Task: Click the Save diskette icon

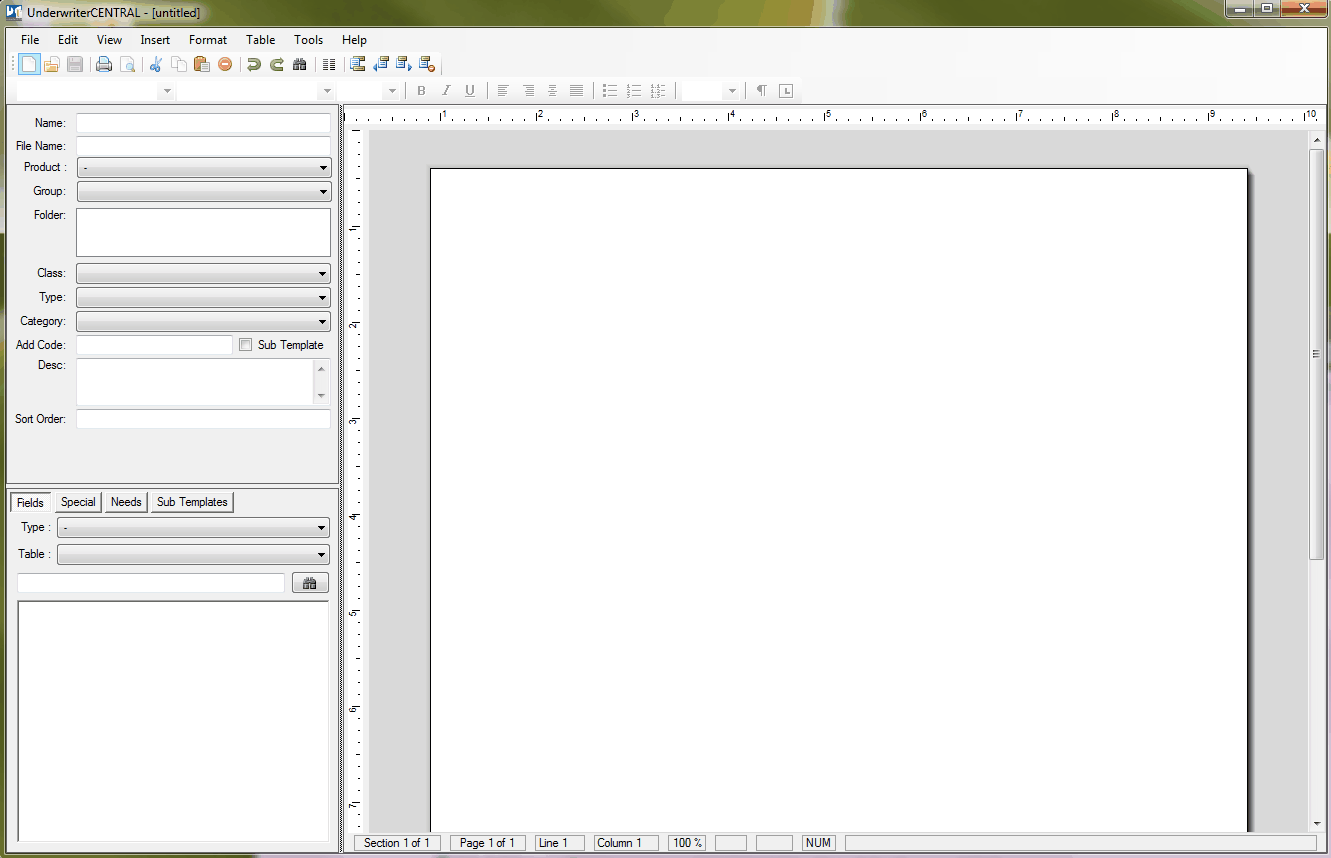Action: coord(75,65)
